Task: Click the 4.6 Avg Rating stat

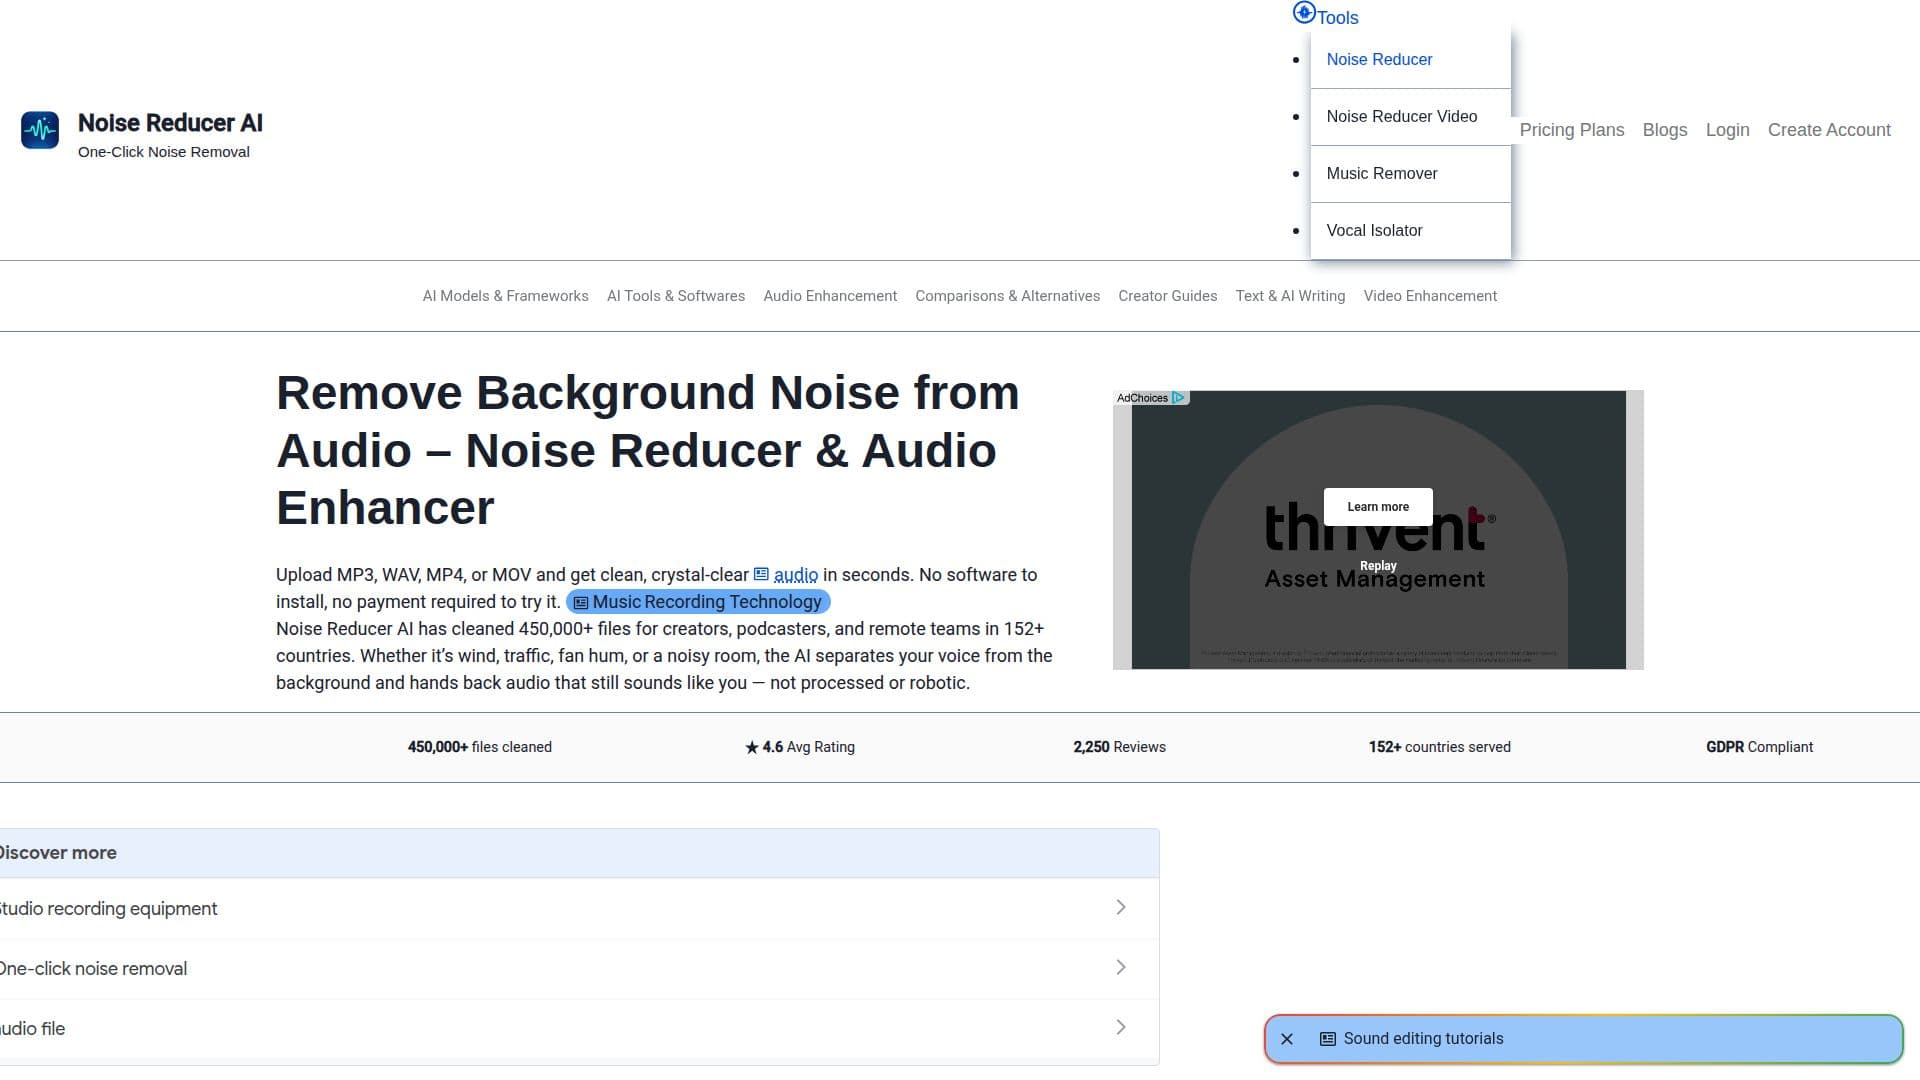Action: (800, 747)
